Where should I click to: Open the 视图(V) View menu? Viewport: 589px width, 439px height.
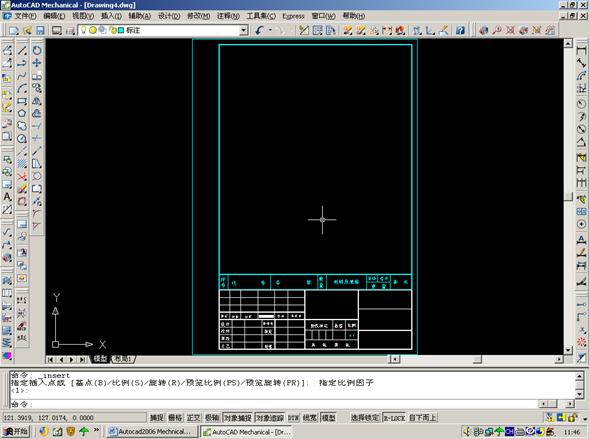83,16
